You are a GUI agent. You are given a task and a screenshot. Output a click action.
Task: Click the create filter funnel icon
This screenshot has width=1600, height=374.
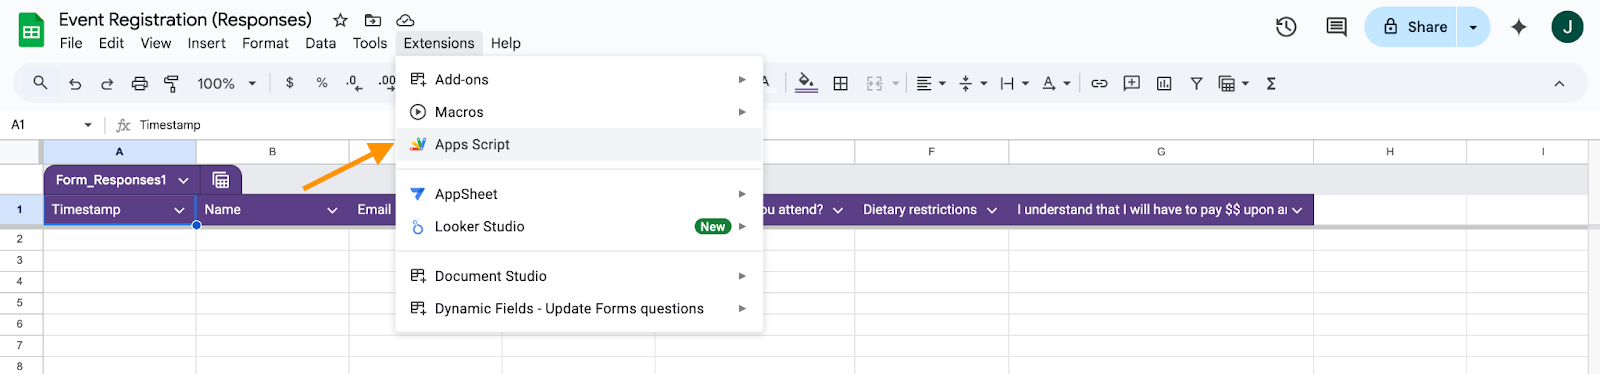pyautogui.click(x=1196, y=83)
